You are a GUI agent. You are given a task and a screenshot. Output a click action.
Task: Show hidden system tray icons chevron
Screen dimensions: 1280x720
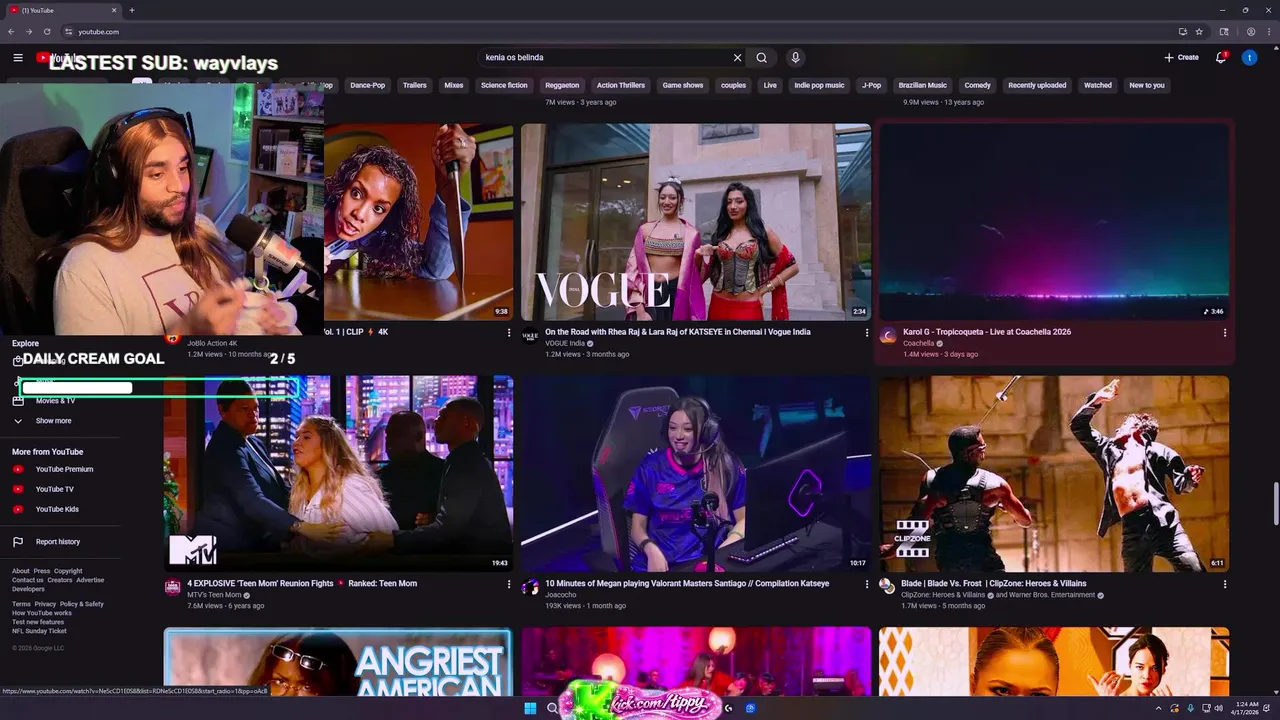tap(1159, 708)
